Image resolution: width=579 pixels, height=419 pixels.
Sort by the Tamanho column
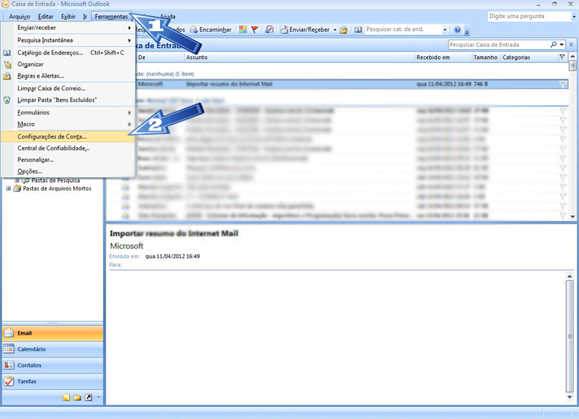coord(486,57)
